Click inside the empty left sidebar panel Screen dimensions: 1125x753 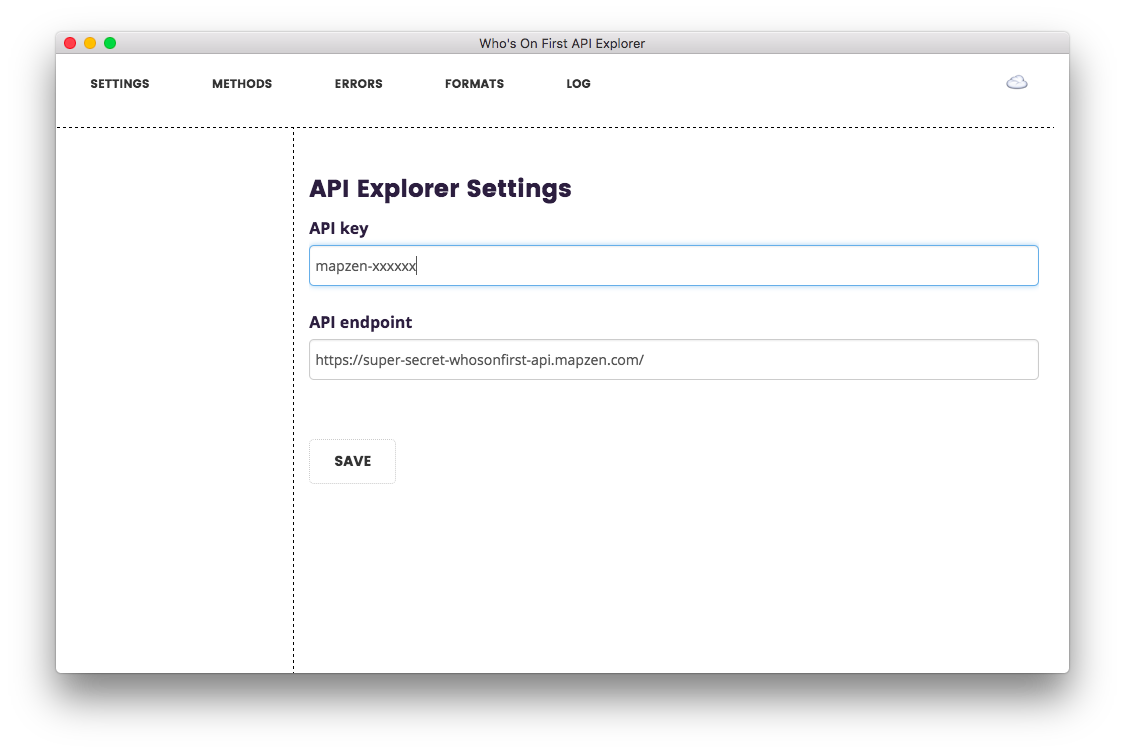(174, 399)
